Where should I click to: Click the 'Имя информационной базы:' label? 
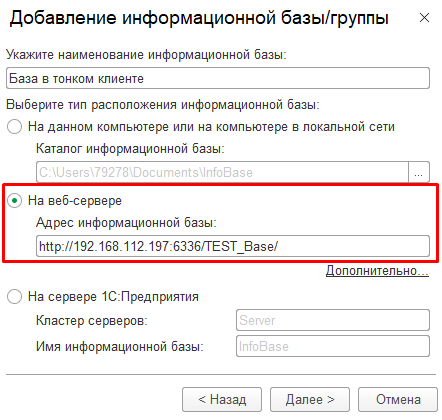120,347
